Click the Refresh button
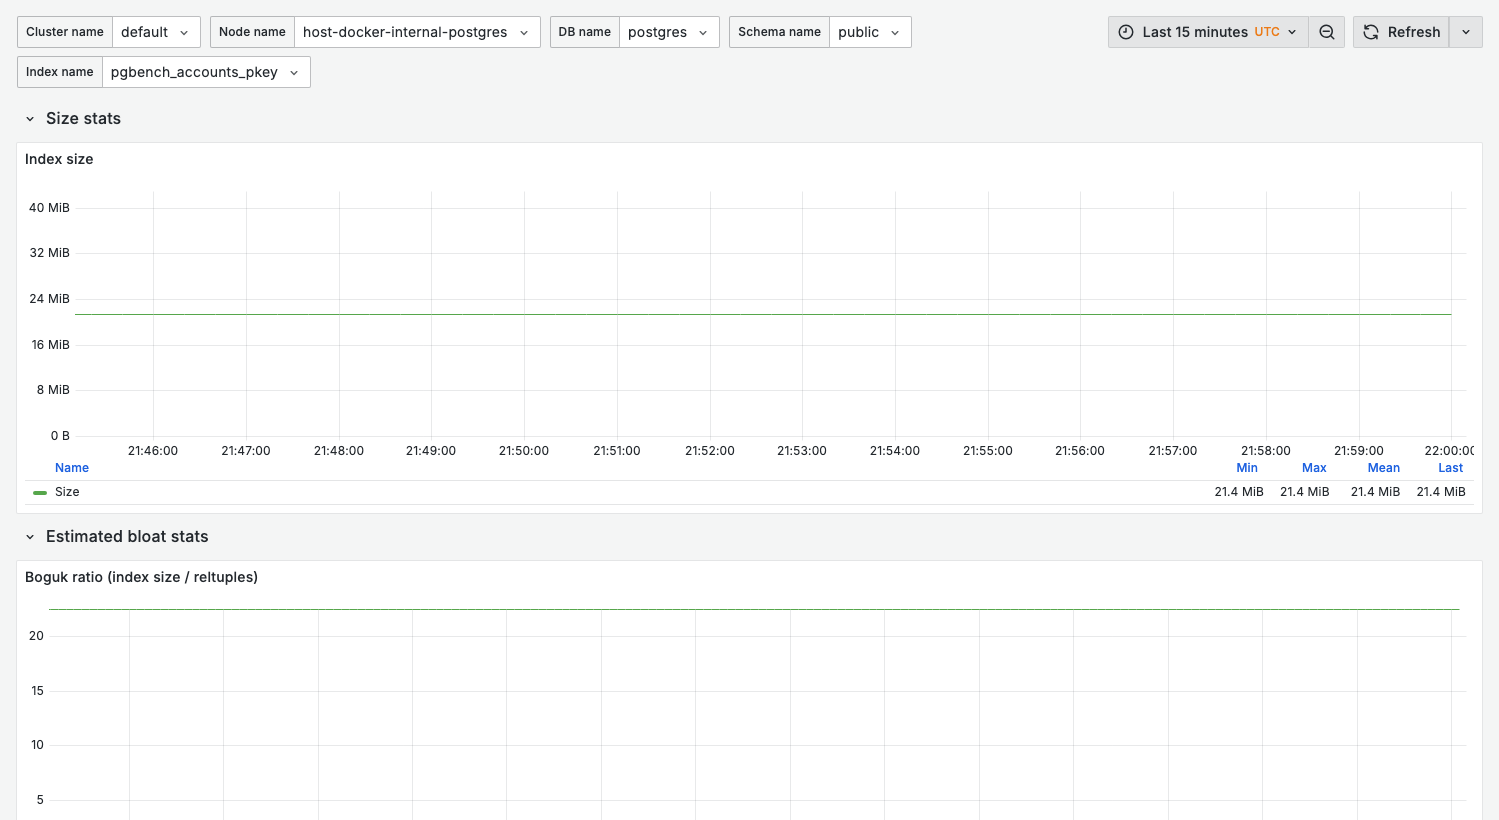1499x820 pixels. [1402, 31]
